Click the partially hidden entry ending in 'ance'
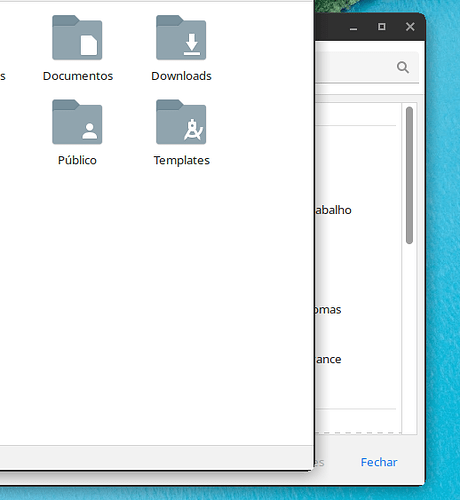460x500 pixels. click(328, 359)
